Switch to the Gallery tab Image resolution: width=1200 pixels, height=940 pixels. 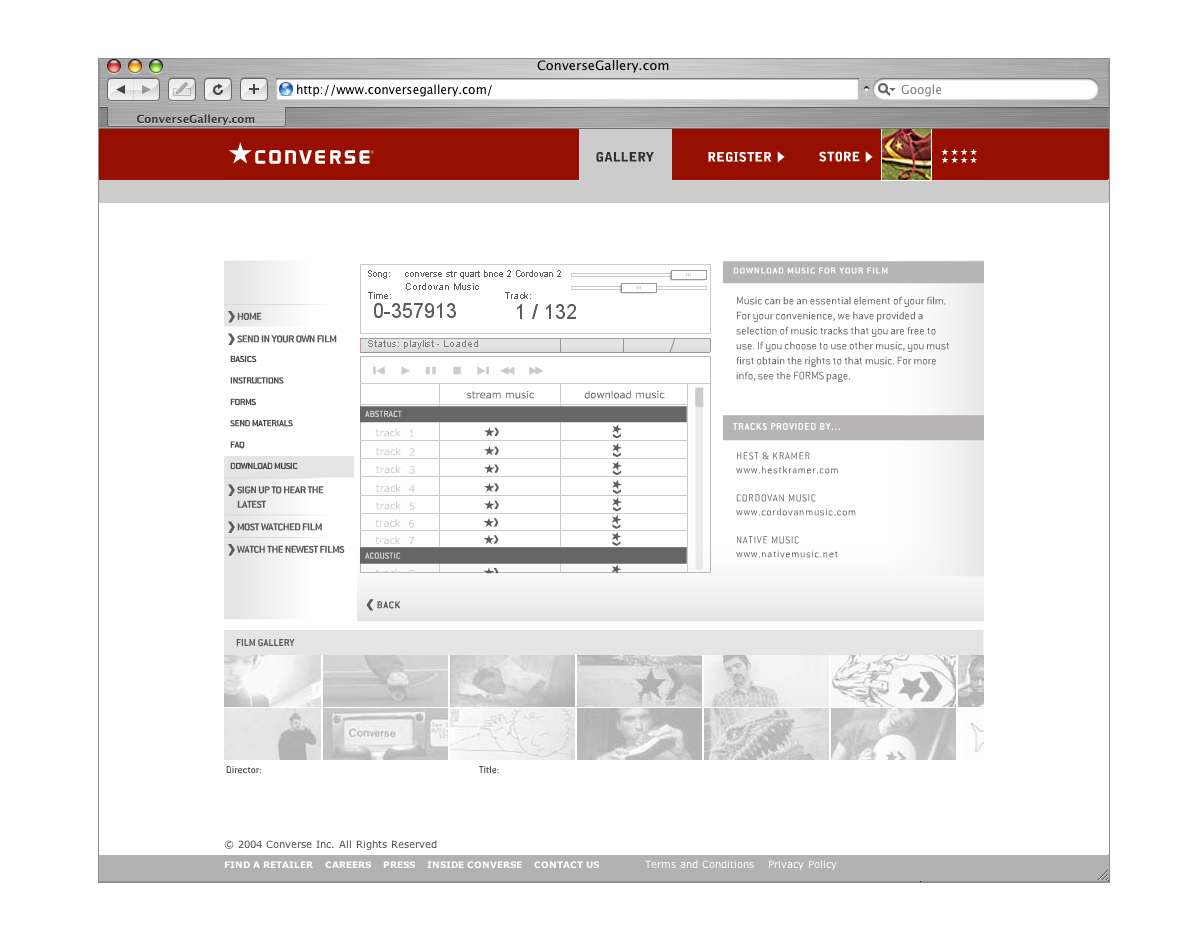click(625, 155)
